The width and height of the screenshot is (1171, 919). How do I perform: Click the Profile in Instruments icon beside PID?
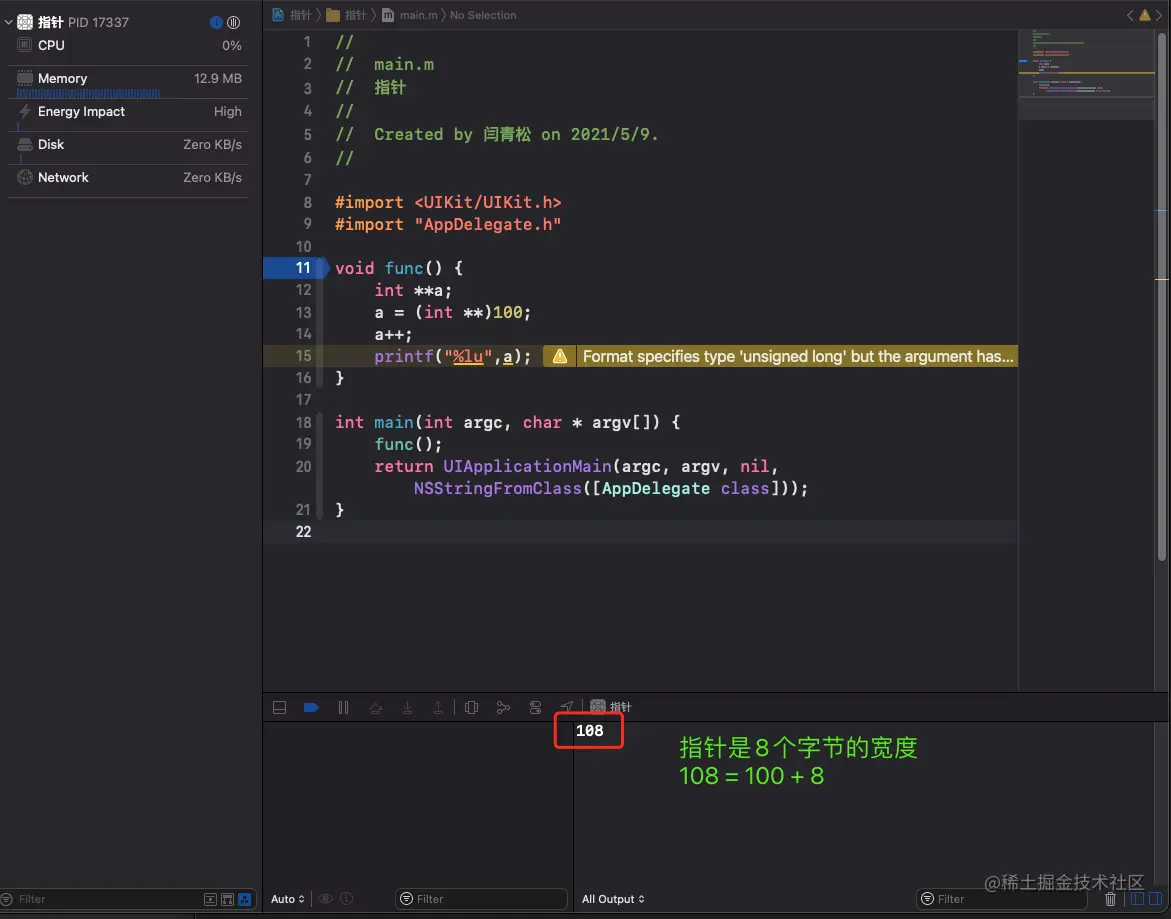click(x=234, y=22)
